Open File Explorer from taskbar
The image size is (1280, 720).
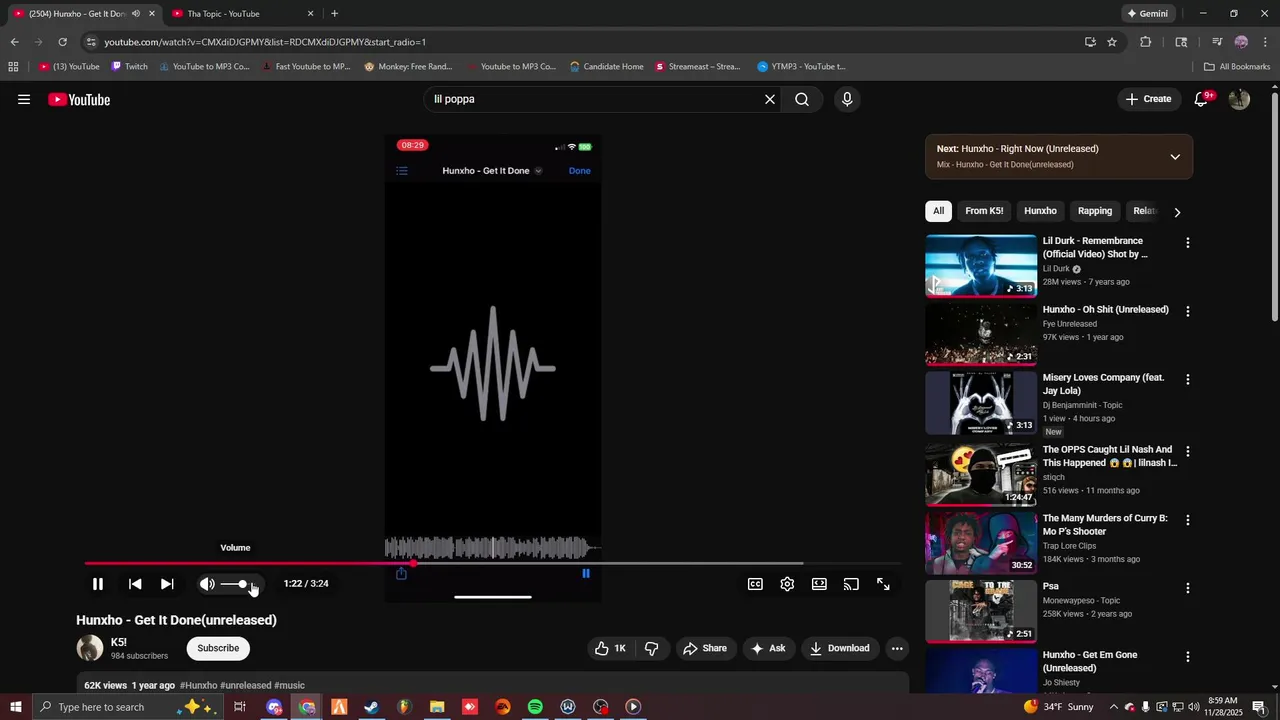(x=437, y=707)
